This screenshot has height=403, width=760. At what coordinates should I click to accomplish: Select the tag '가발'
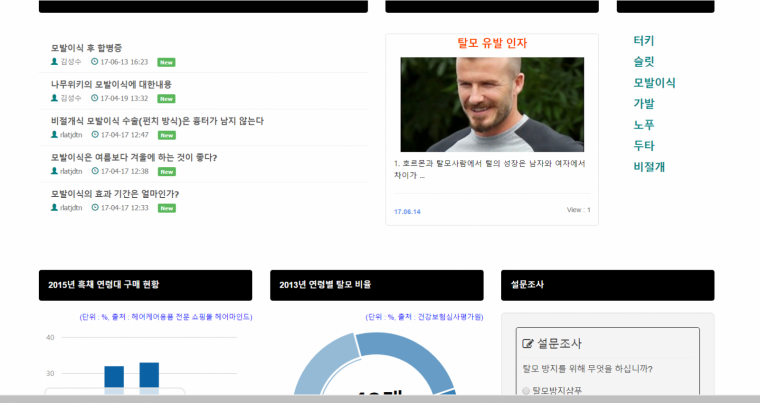coord(644,104)
